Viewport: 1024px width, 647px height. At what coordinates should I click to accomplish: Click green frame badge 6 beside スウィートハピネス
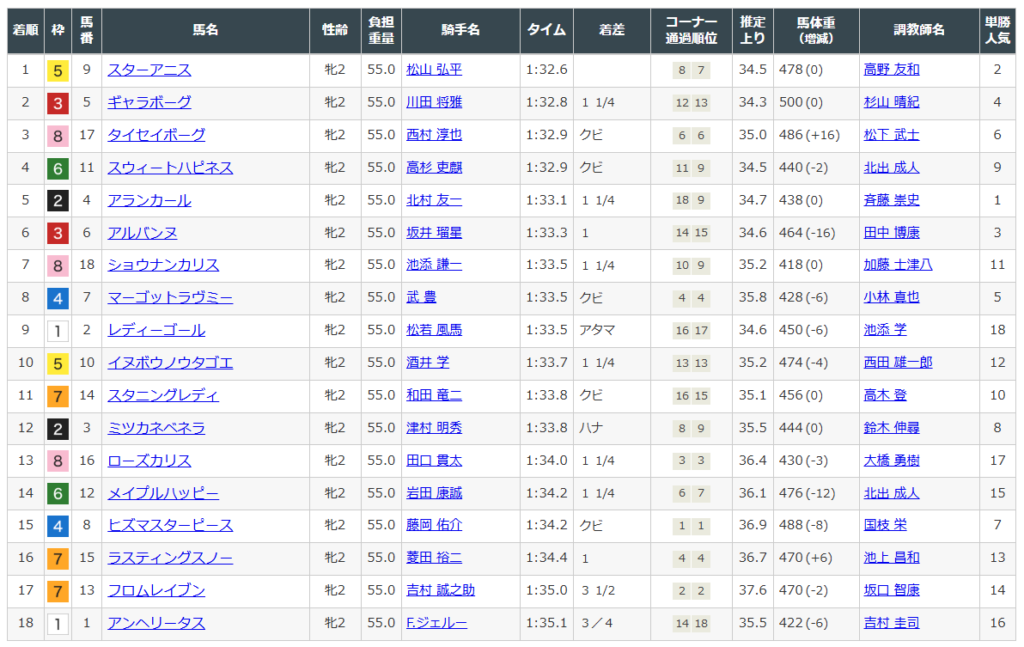pos(58,168)
